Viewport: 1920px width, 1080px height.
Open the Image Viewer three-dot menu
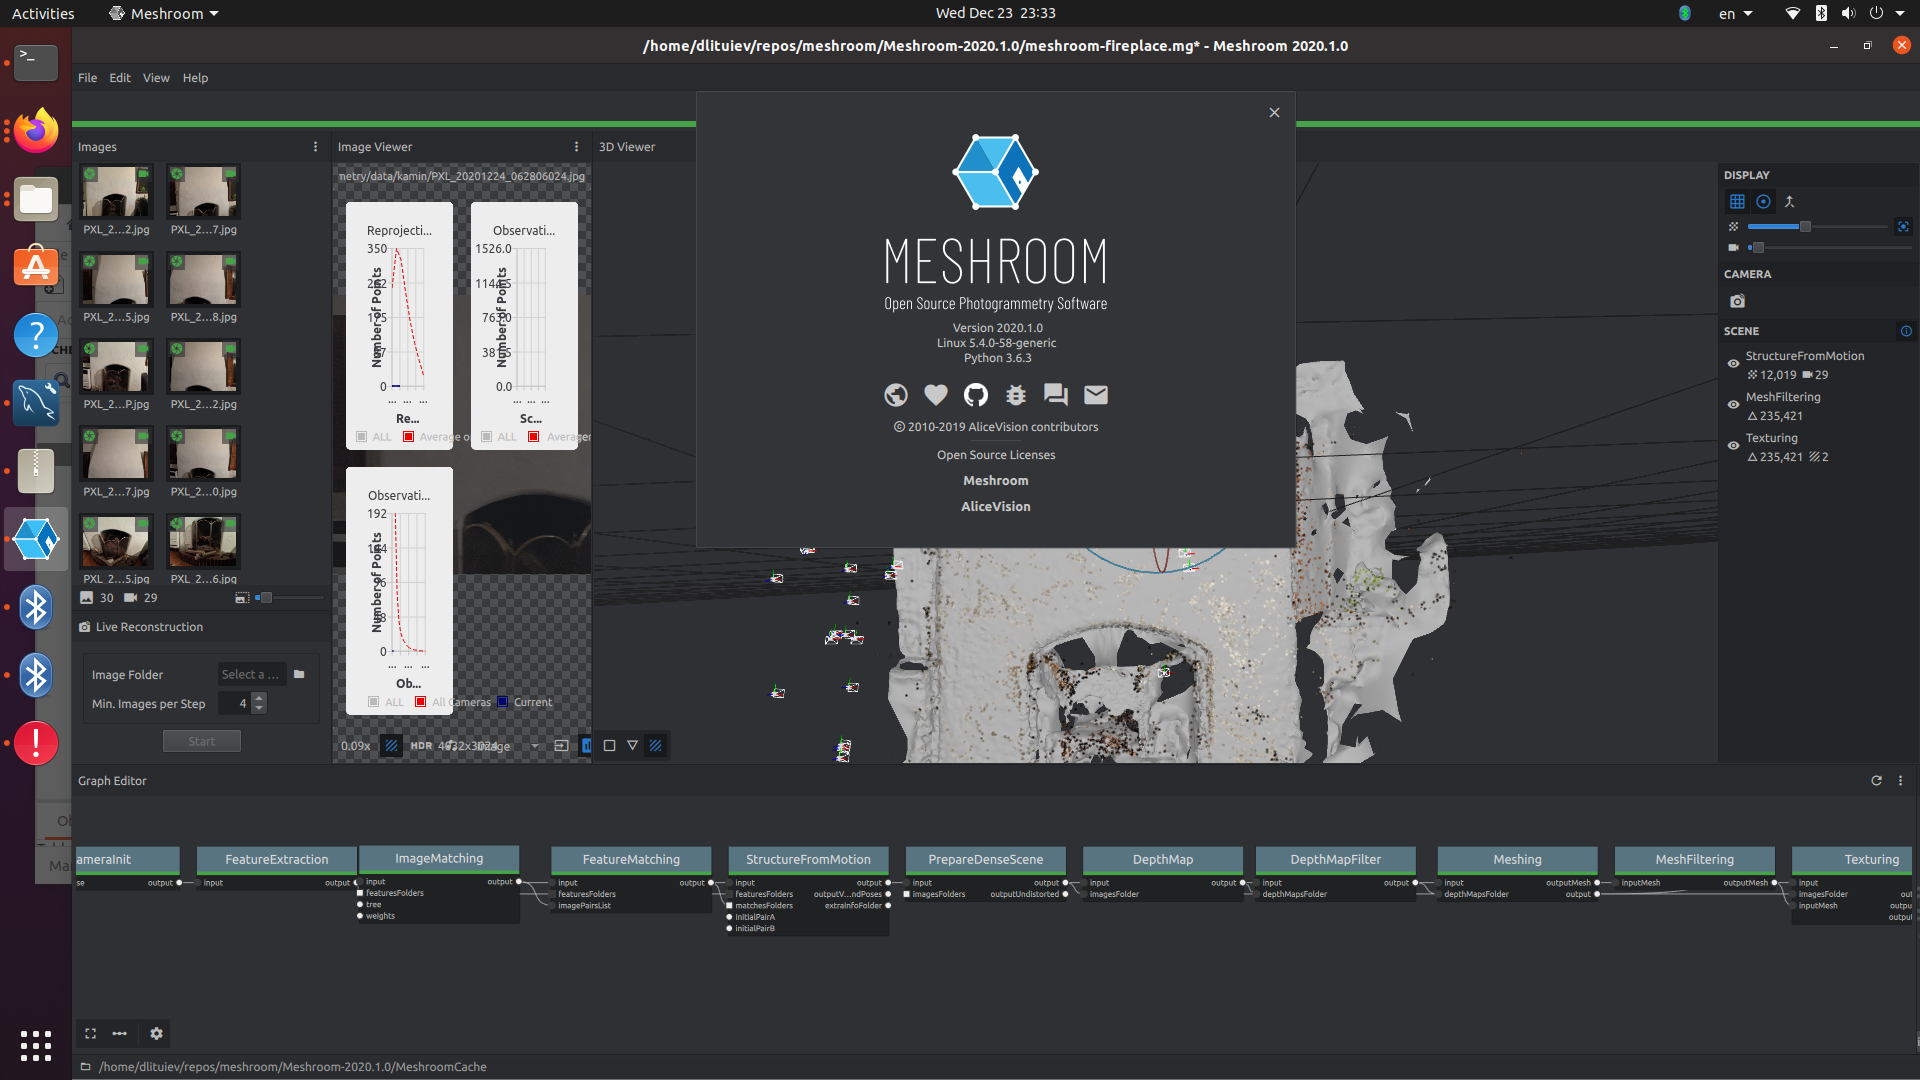(576, 147)
